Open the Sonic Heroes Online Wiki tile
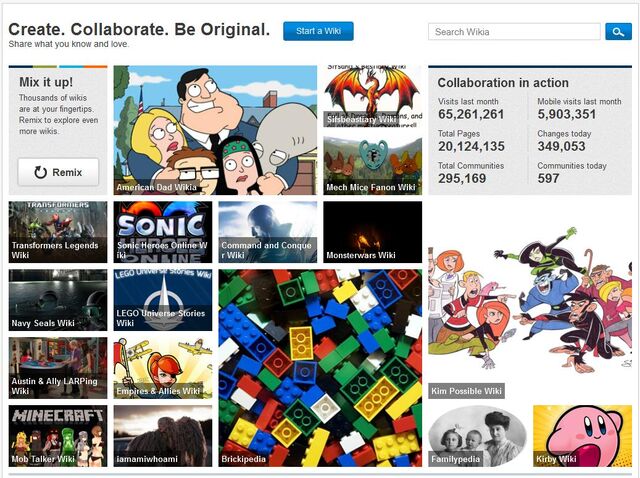 [x=163, y=232]
